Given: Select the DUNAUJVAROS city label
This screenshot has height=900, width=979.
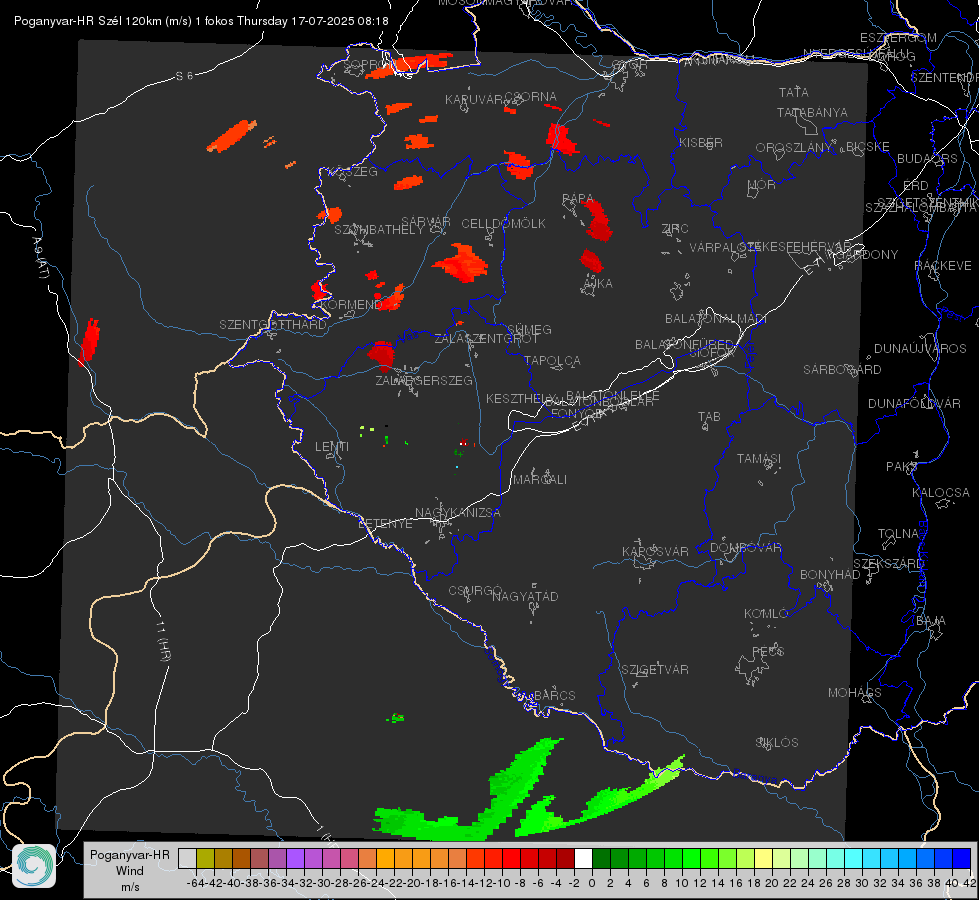Looking at the screenshot, I should pyautogui.click(x=920, y=348).
